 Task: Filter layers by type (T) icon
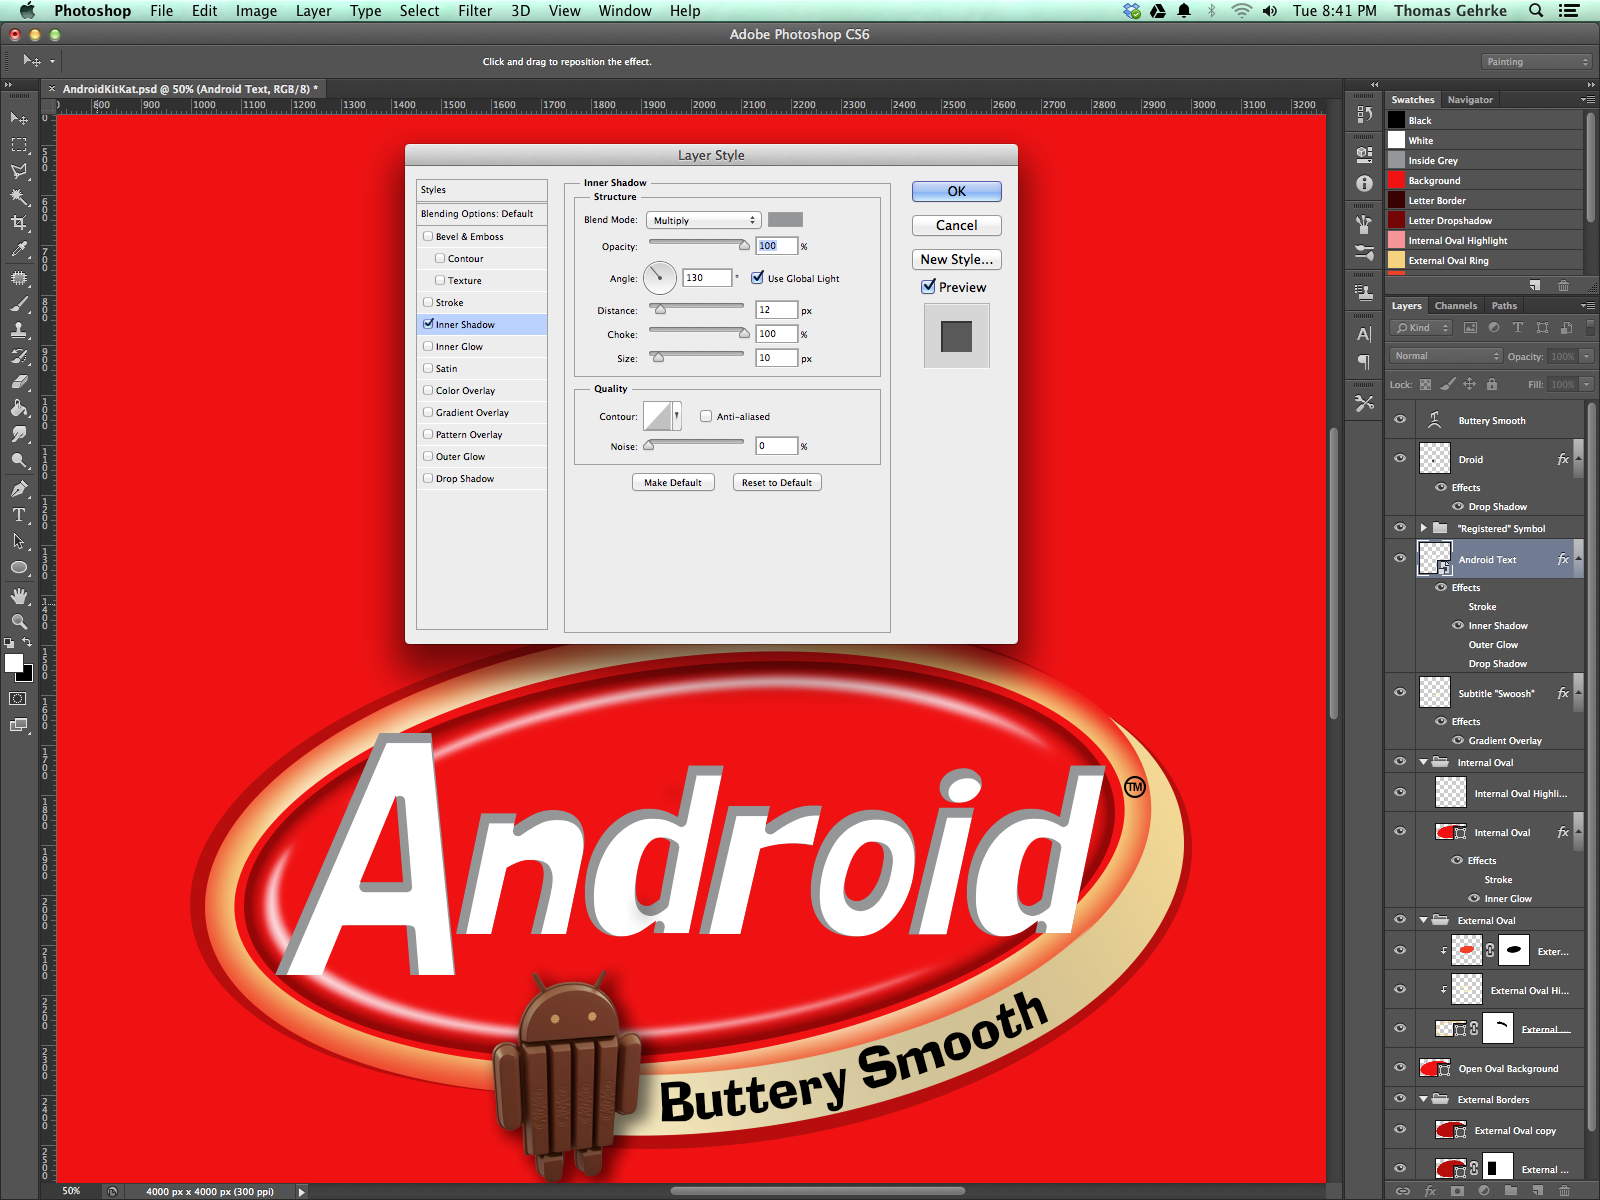(x=1518, y=328)
